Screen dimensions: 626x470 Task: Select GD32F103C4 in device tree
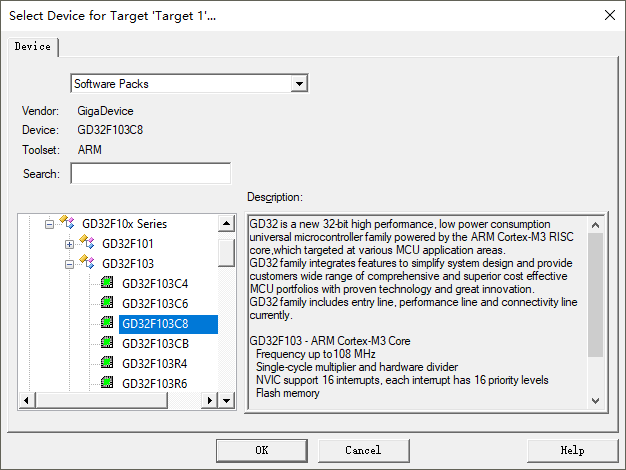[155, 284]
